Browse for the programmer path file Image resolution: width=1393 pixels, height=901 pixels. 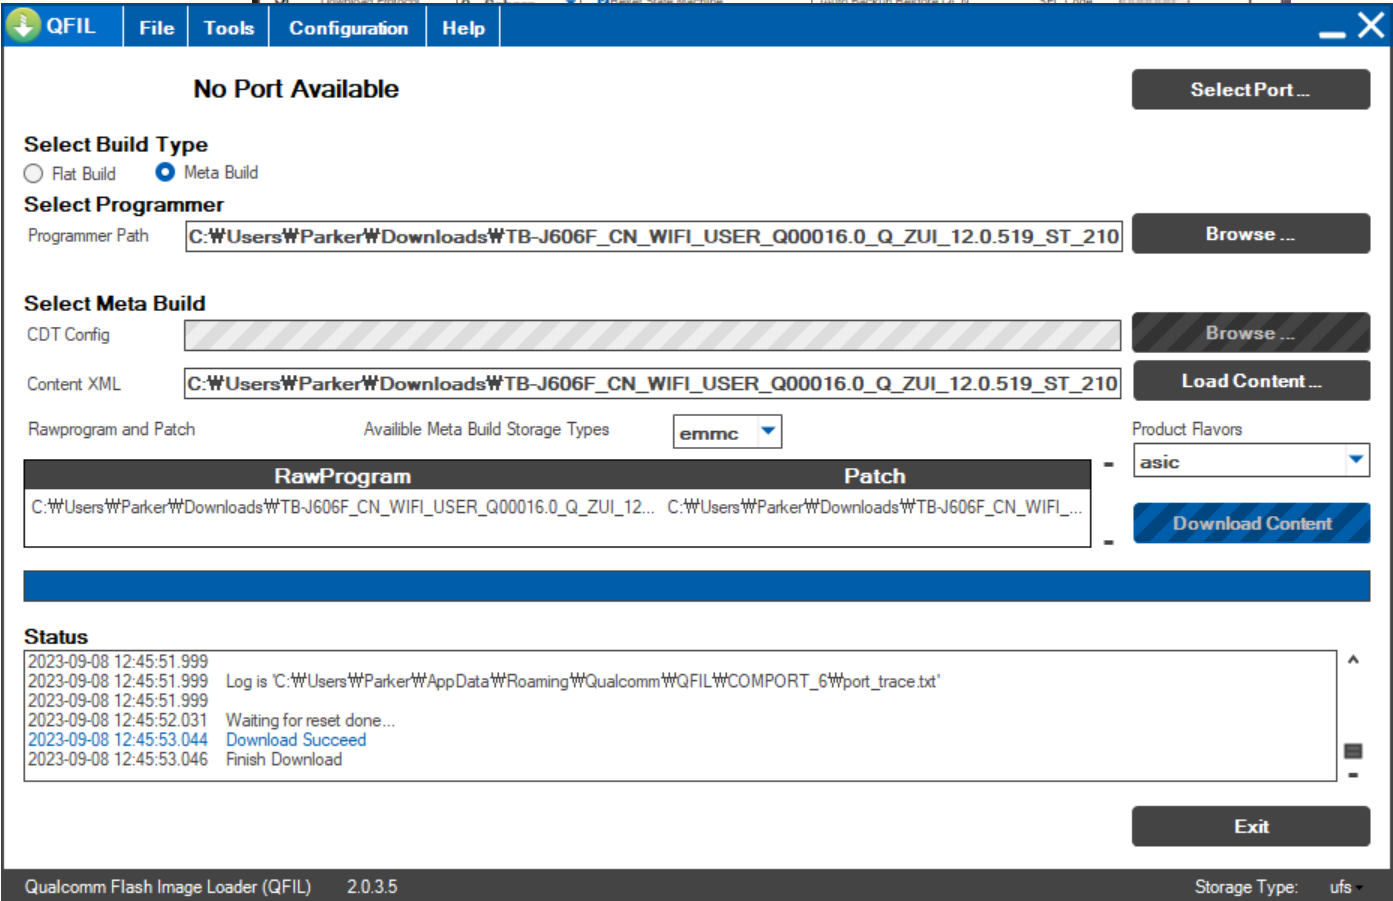pyautogui.click(x=1250, y=233)
